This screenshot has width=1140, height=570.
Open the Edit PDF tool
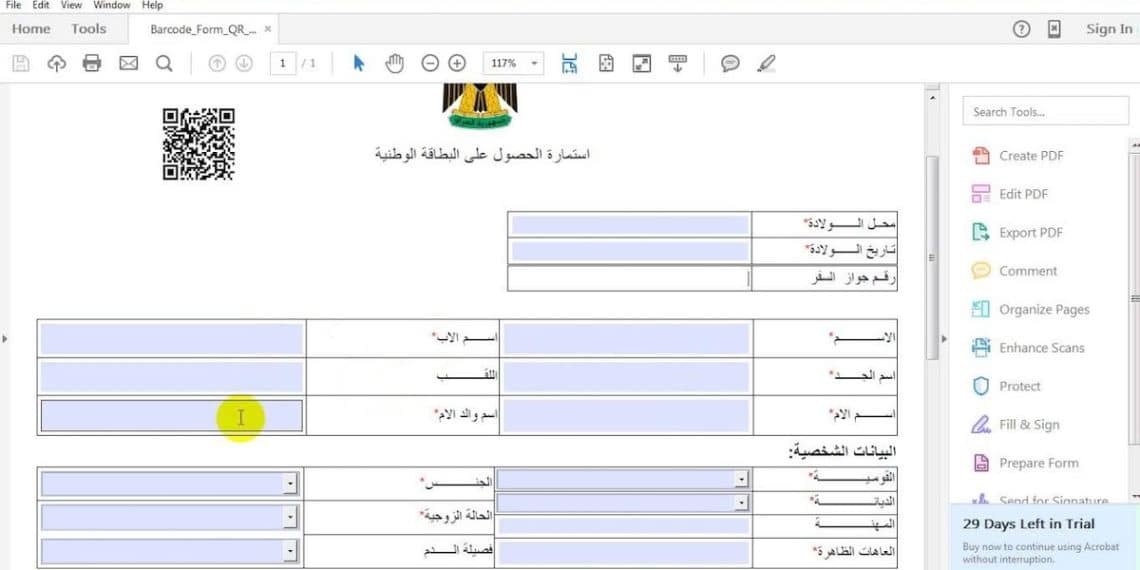click(1011, 194)
